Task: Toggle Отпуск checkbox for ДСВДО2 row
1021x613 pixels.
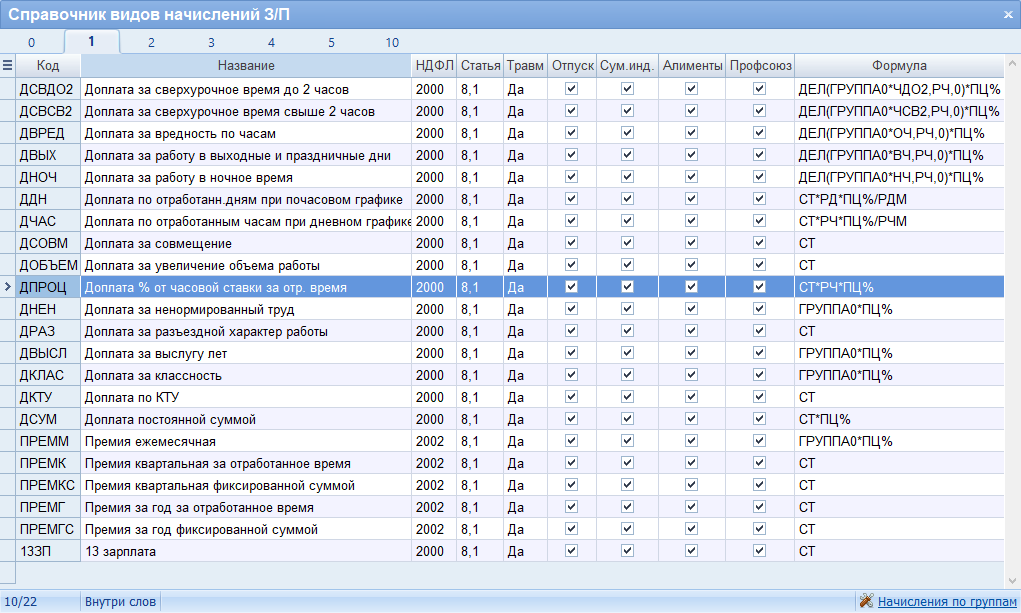Action: pos(571,89)
